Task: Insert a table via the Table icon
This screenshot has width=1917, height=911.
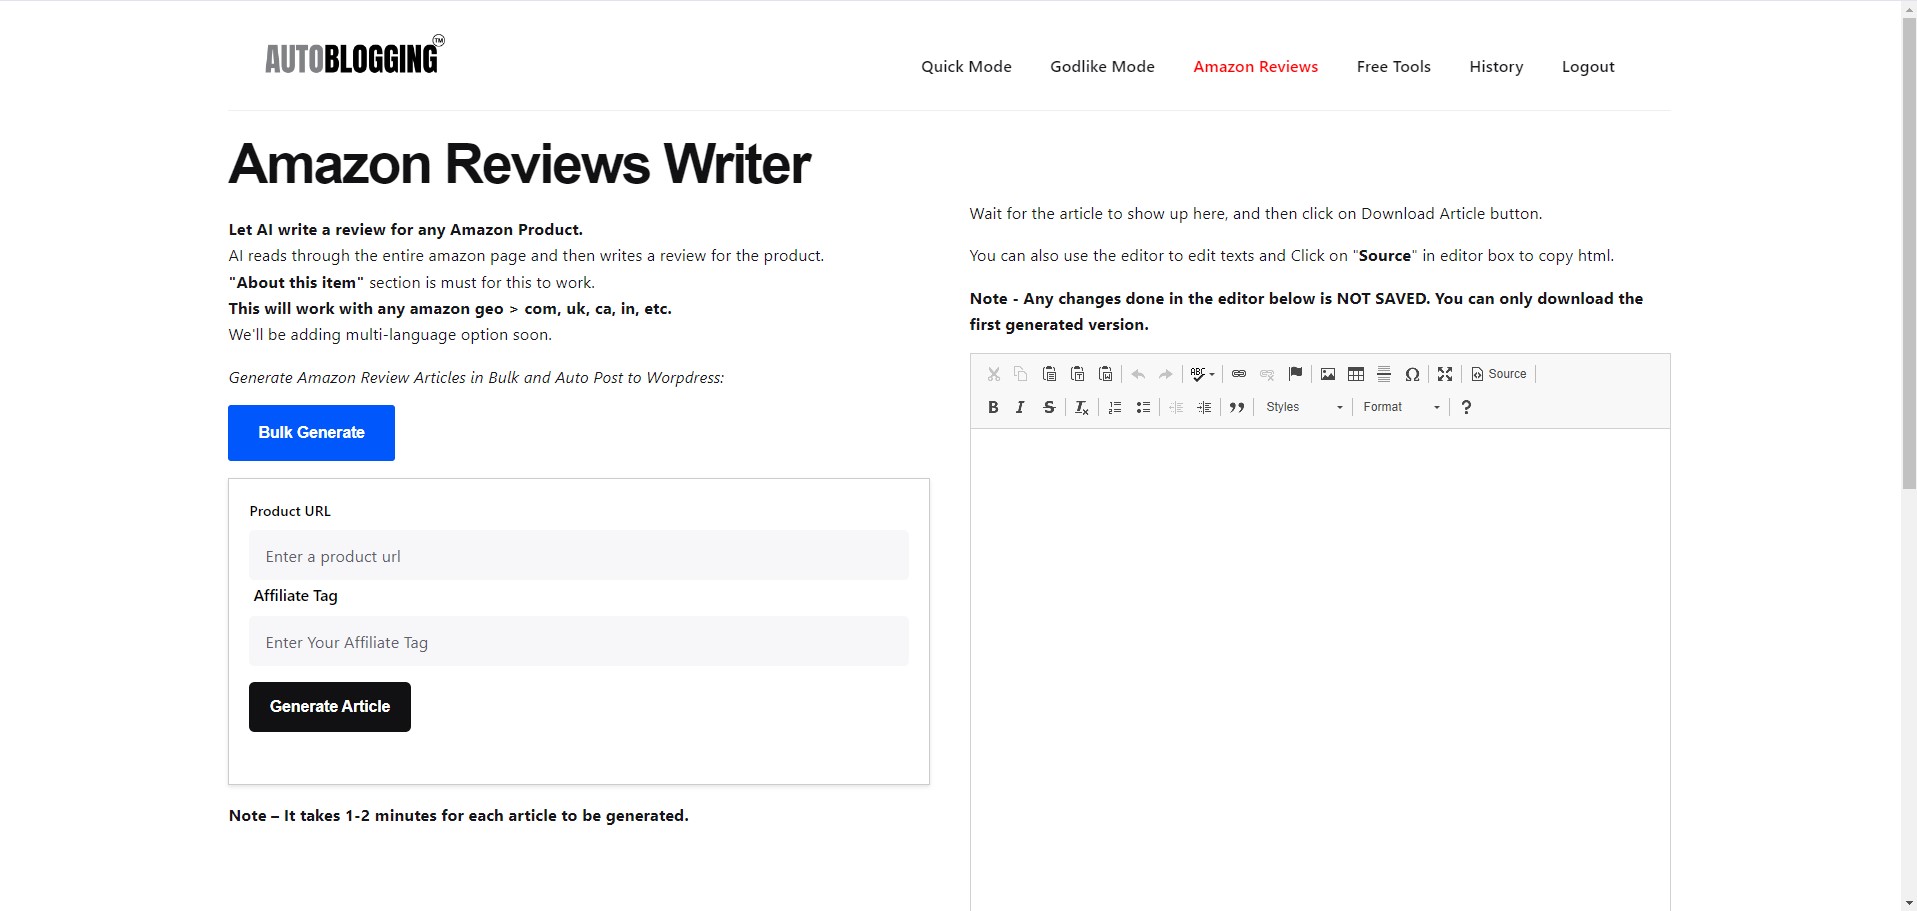Action: (1356, 374)
